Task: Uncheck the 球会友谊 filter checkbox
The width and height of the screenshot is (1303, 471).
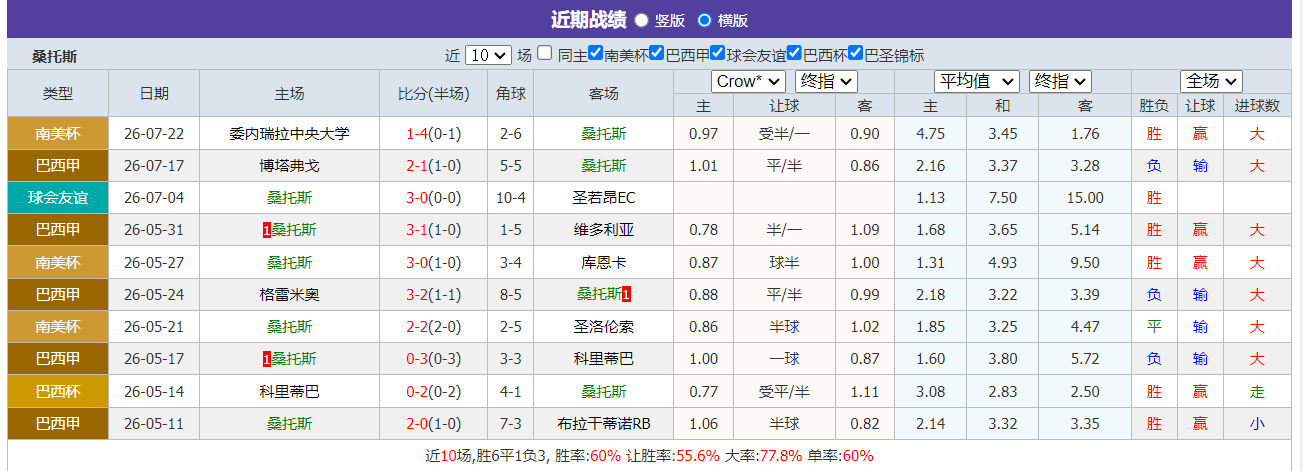Action: point(717,54)
